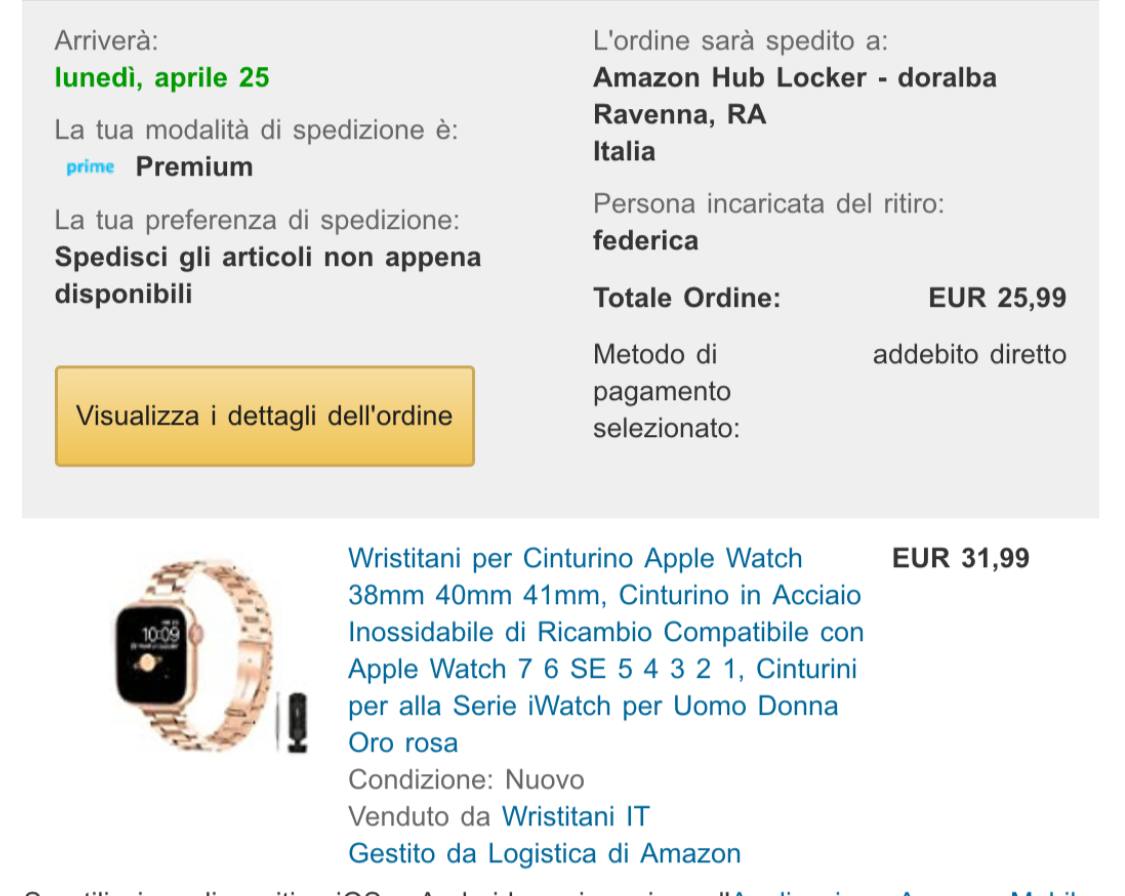
Task: Click the EUR 31,99 item price
Action: pos(961,558)
